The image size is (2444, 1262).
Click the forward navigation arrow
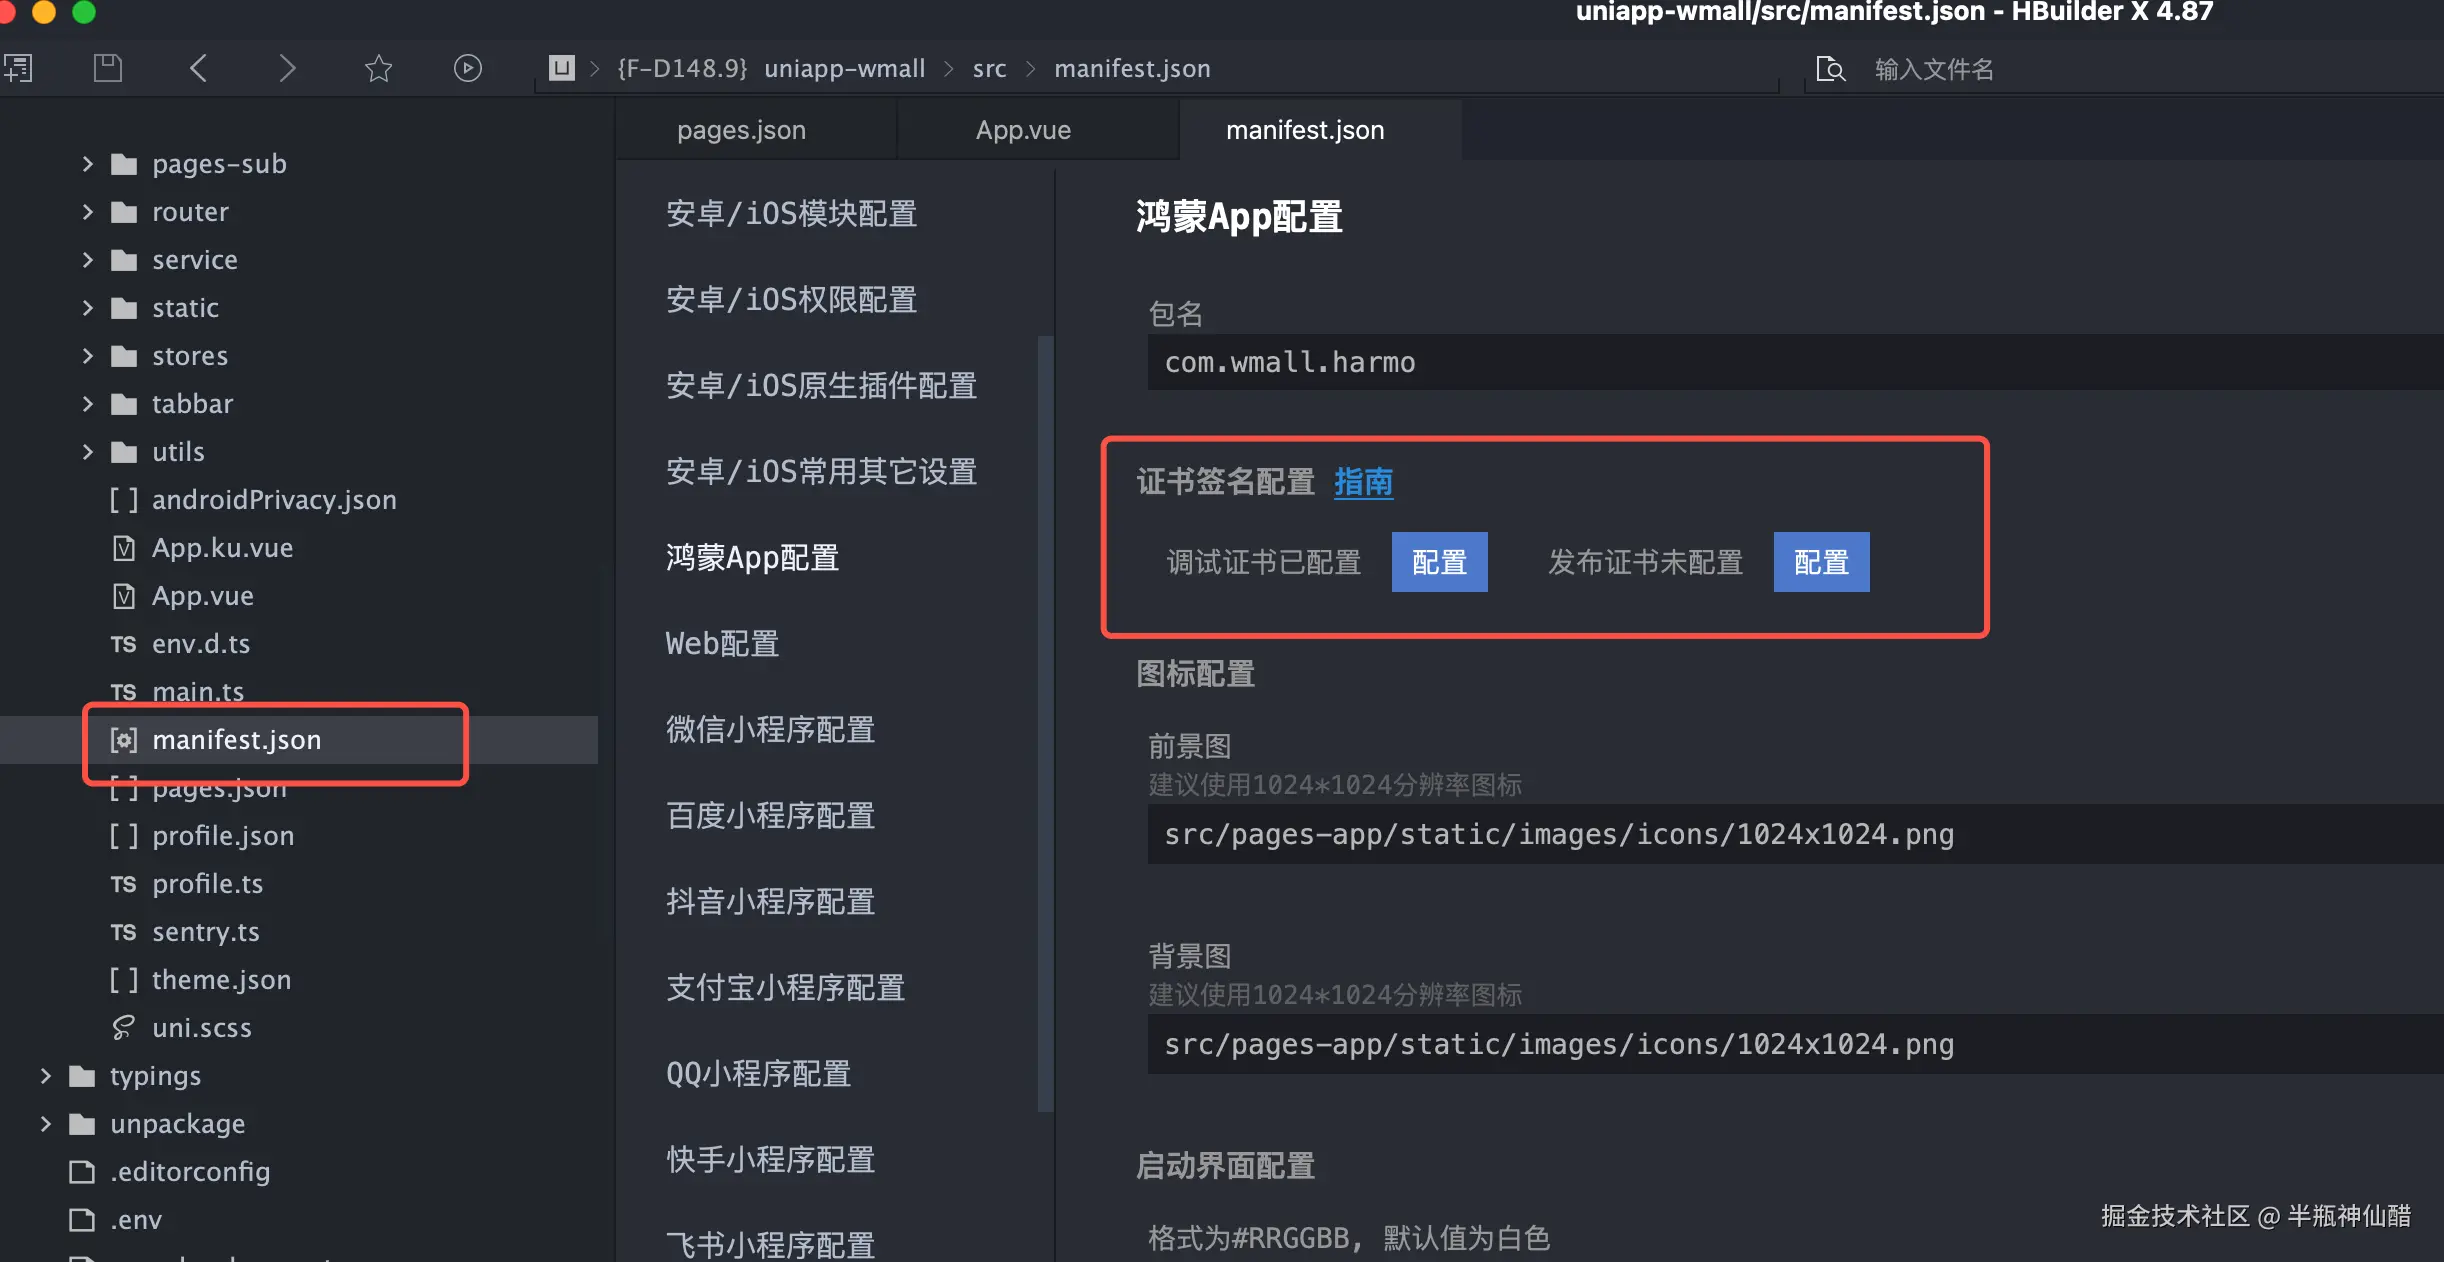click(x=287, y=68)
